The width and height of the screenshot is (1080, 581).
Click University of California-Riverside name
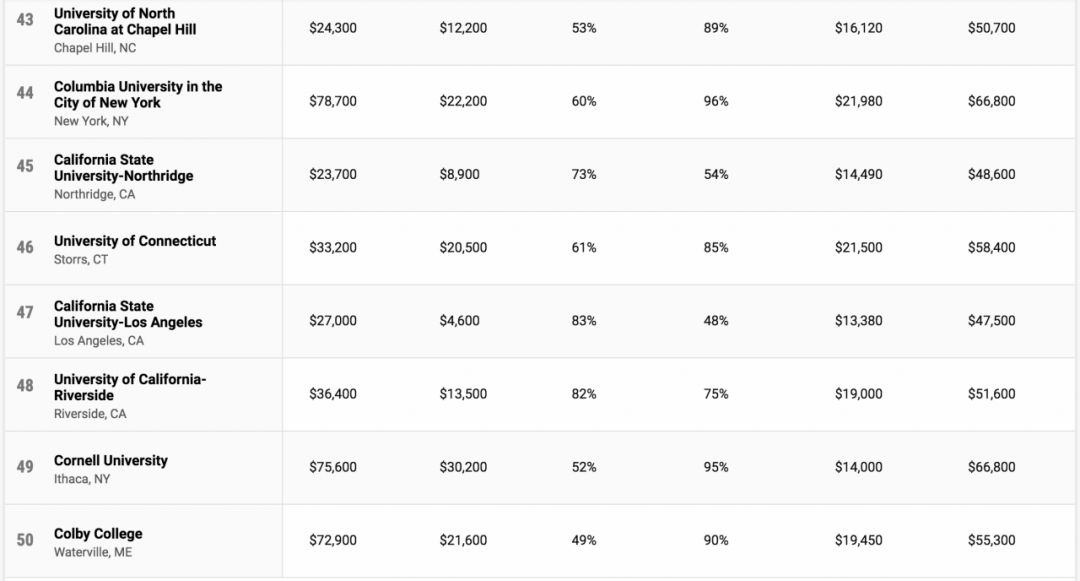pyautogui.click(x=130, y=387)
